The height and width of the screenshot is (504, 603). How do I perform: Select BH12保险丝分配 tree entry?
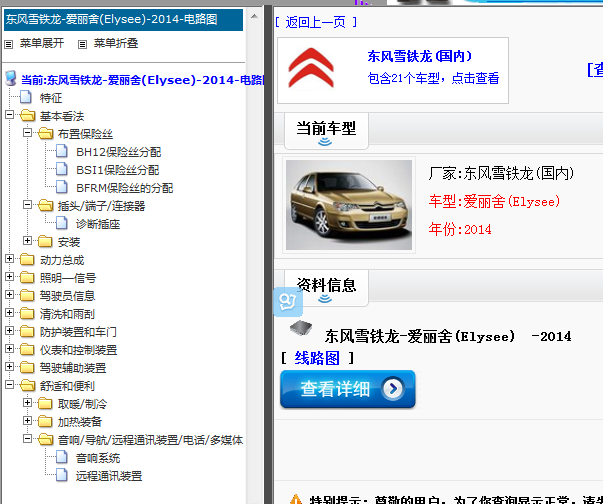[118, 152]
